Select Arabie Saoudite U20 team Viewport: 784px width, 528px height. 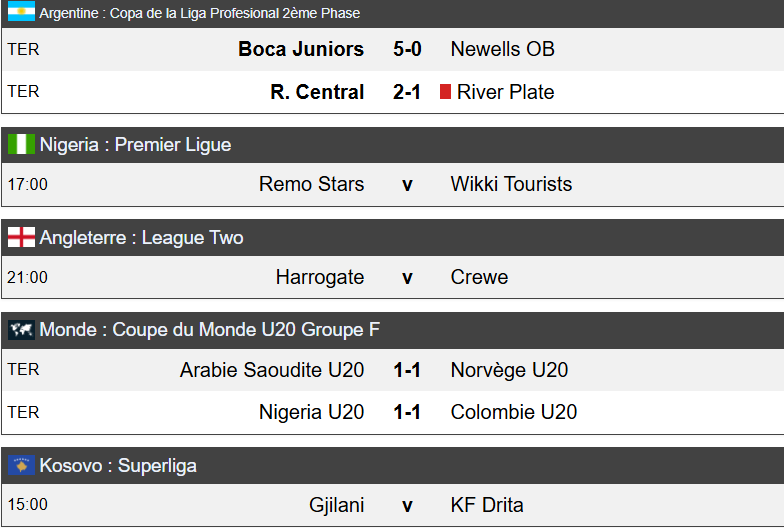(272, 370)
